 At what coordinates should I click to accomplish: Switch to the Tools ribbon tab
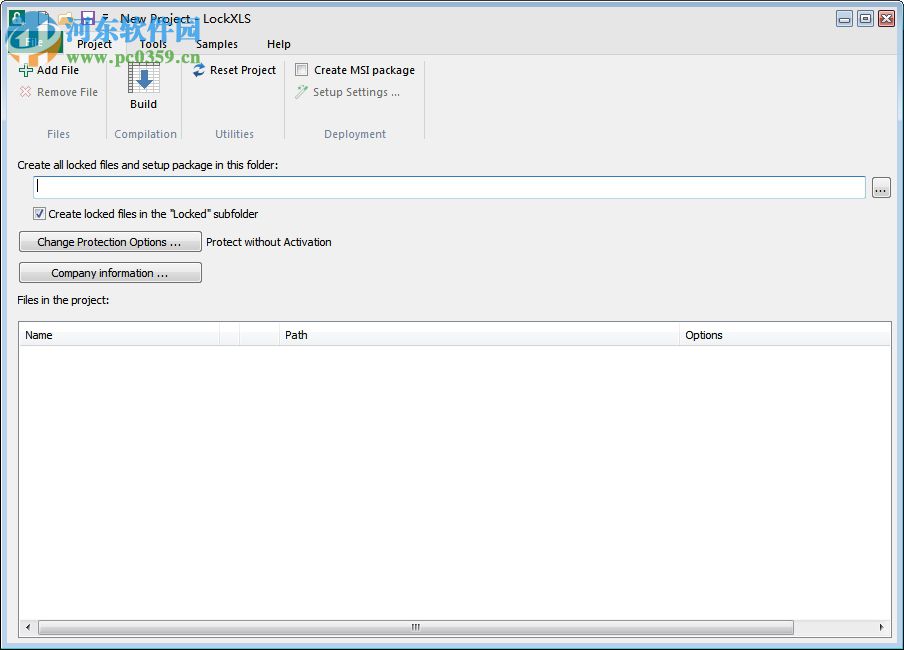153,44
